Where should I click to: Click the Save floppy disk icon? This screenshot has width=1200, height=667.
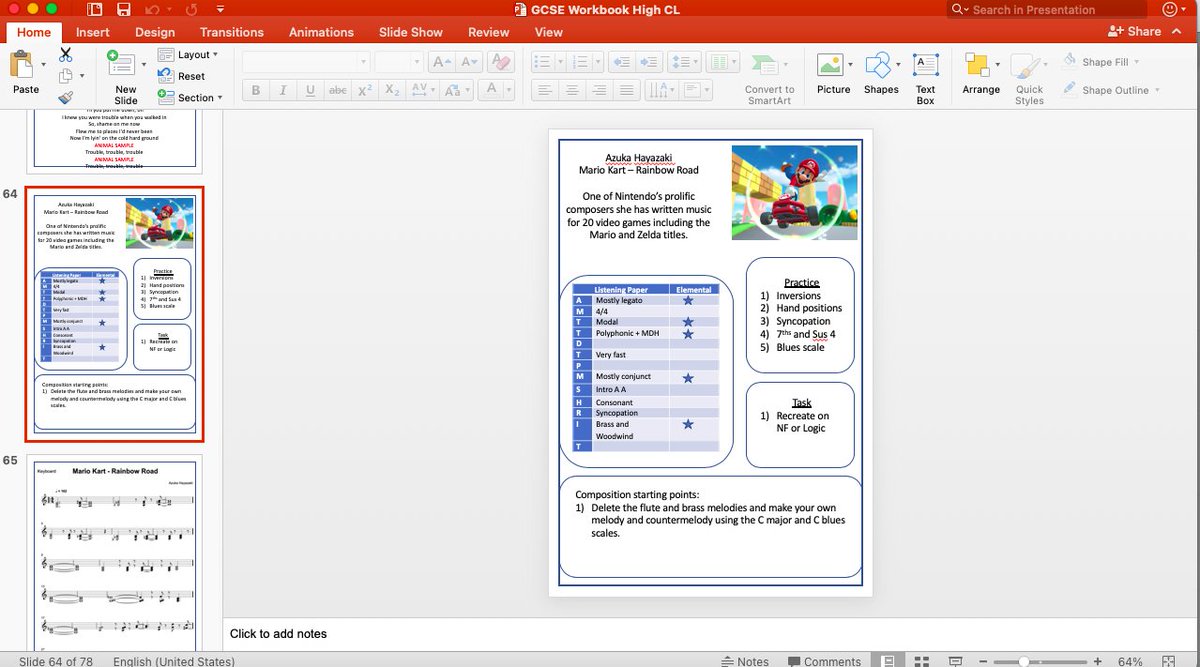[124, 10]
